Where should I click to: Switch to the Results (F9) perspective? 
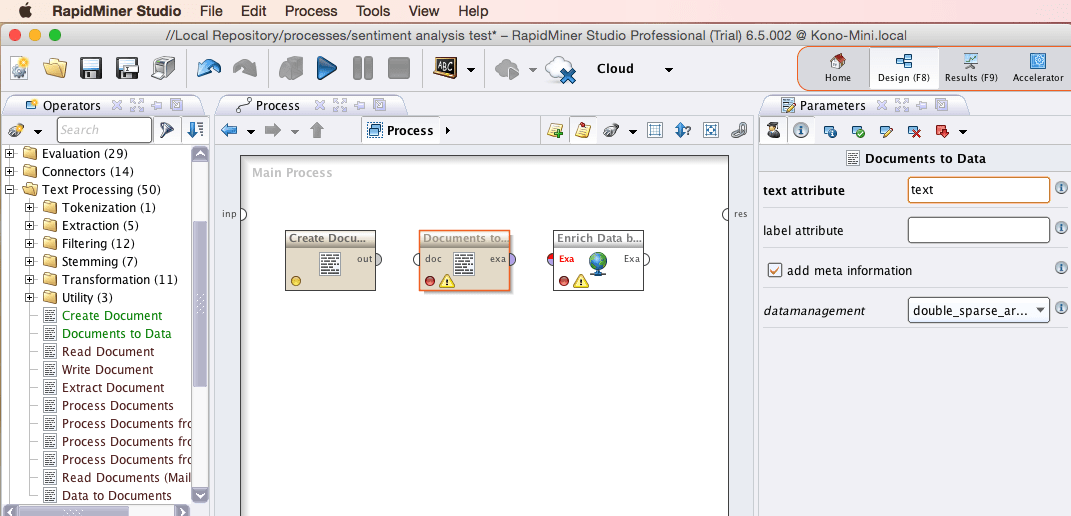(971, 68)
